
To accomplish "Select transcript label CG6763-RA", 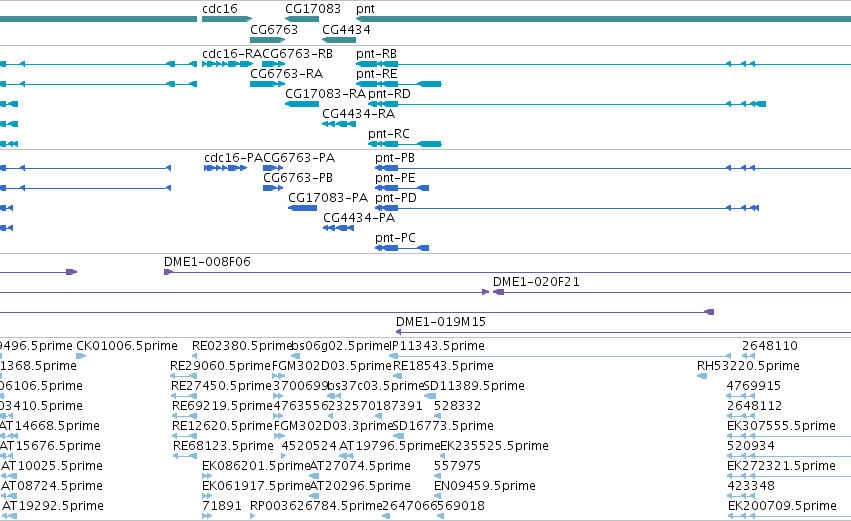I will click(x=286, y=74).
